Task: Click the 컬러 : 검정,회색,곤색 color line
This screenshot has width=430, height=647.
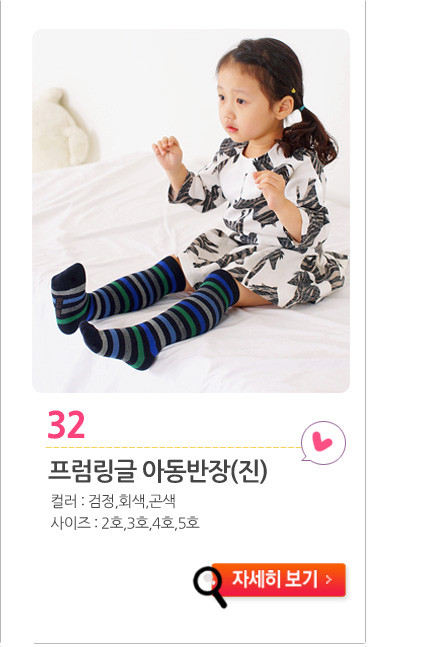Action: click(x=113, y=502)
